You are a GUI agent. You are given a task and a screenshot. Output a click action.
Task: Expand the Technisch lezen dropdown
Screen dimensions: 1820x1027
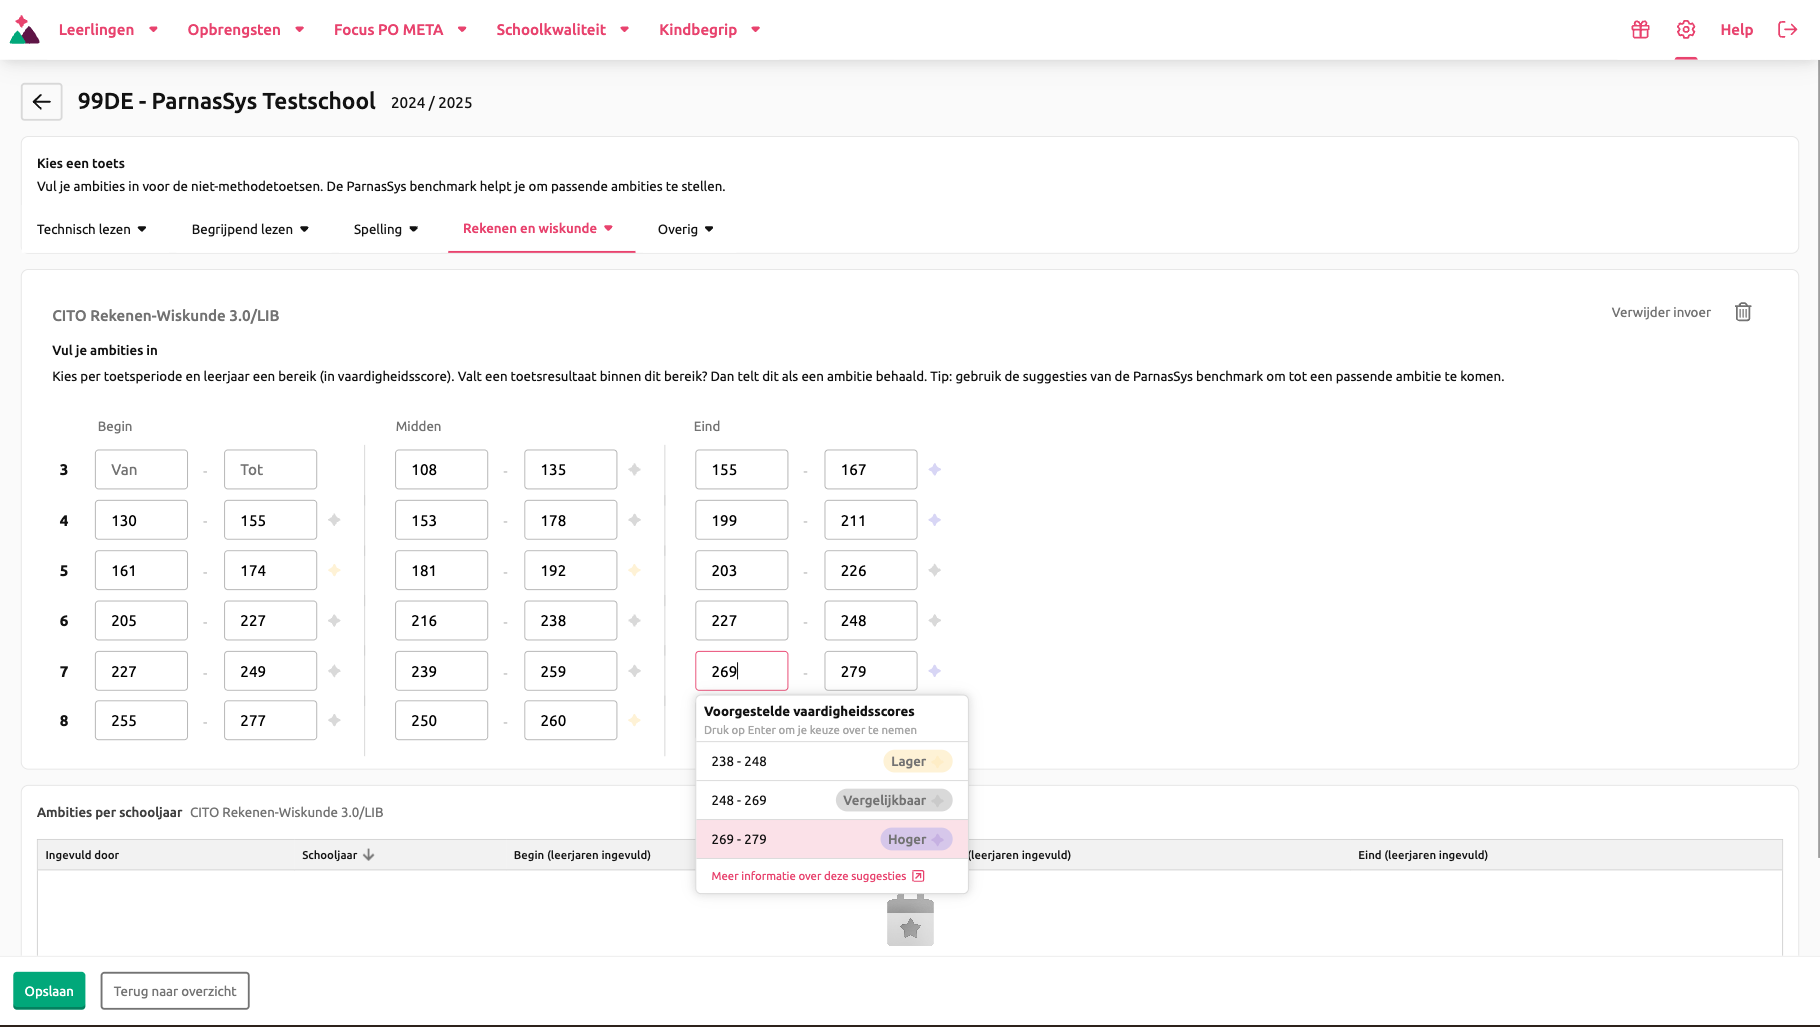[x=92, y=229]
